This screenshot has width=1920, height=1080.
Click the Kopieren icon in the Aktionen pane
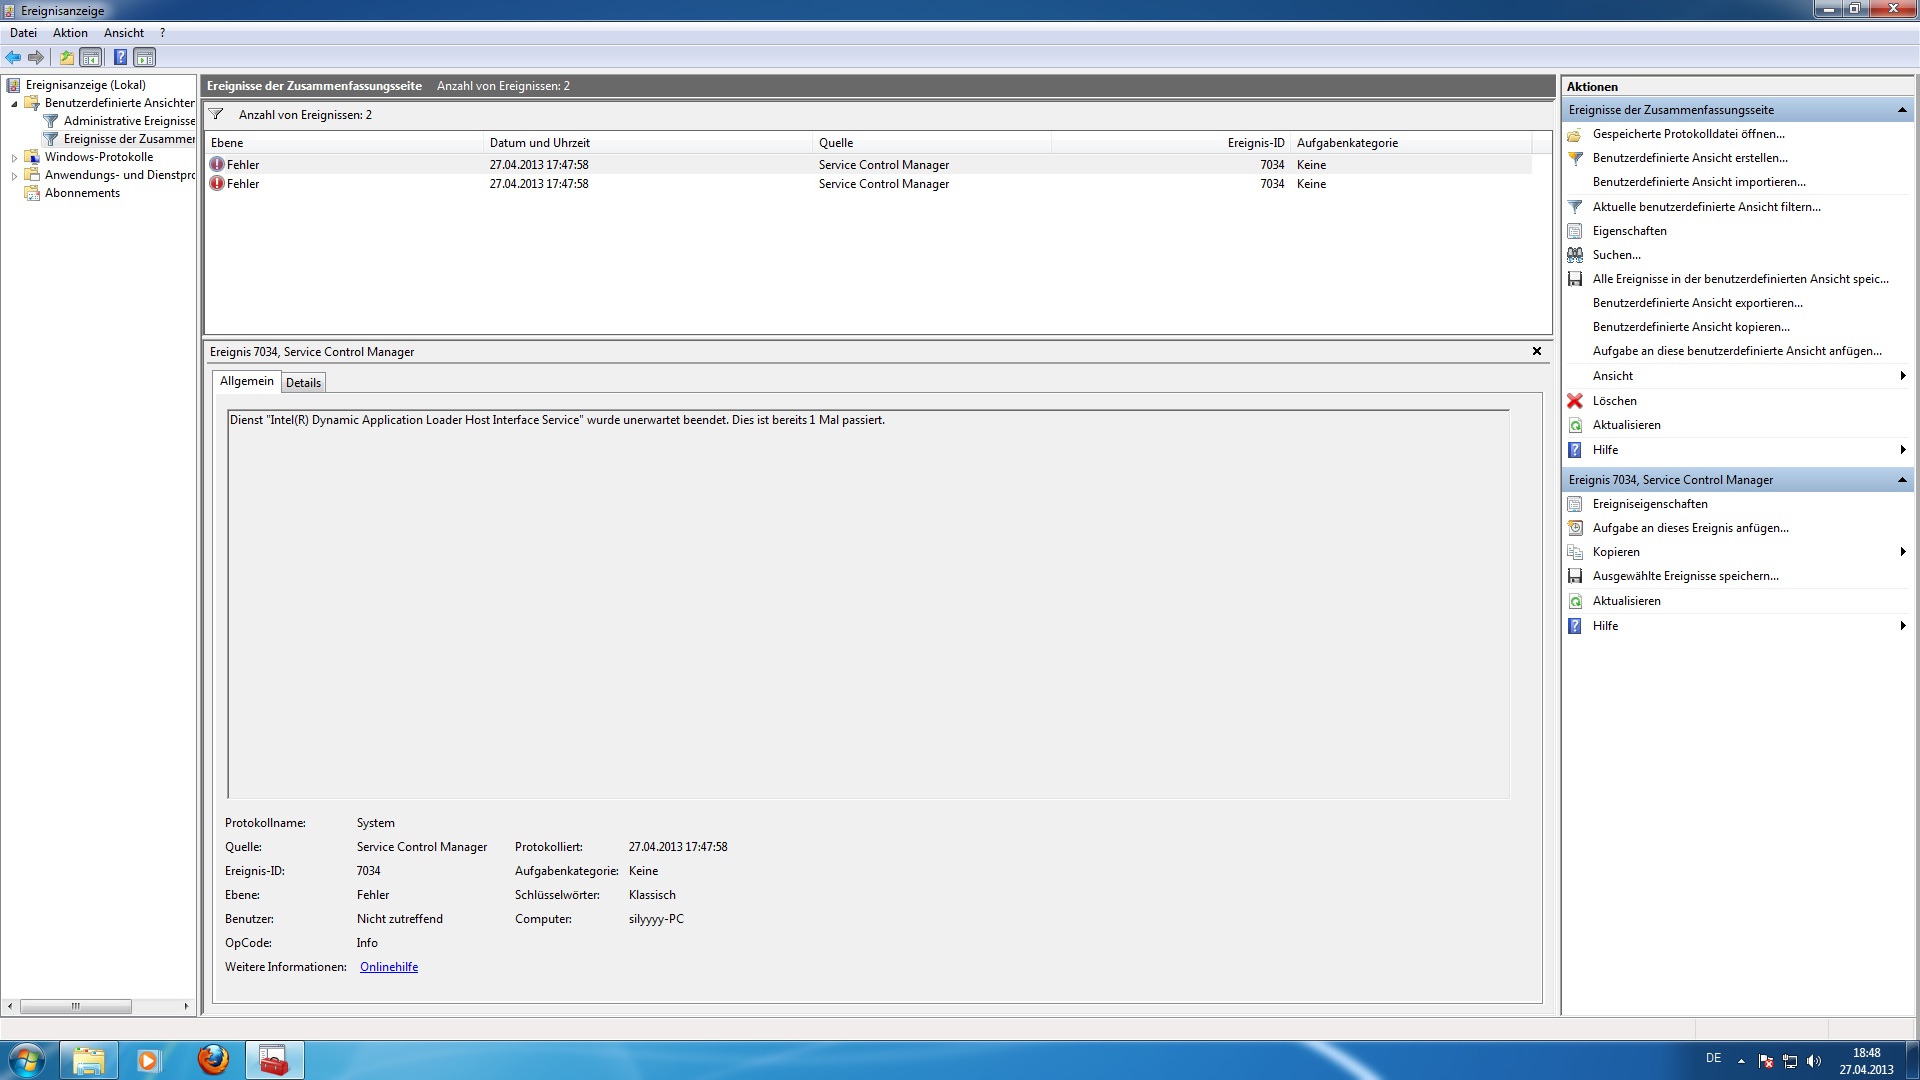(1575, 552)
